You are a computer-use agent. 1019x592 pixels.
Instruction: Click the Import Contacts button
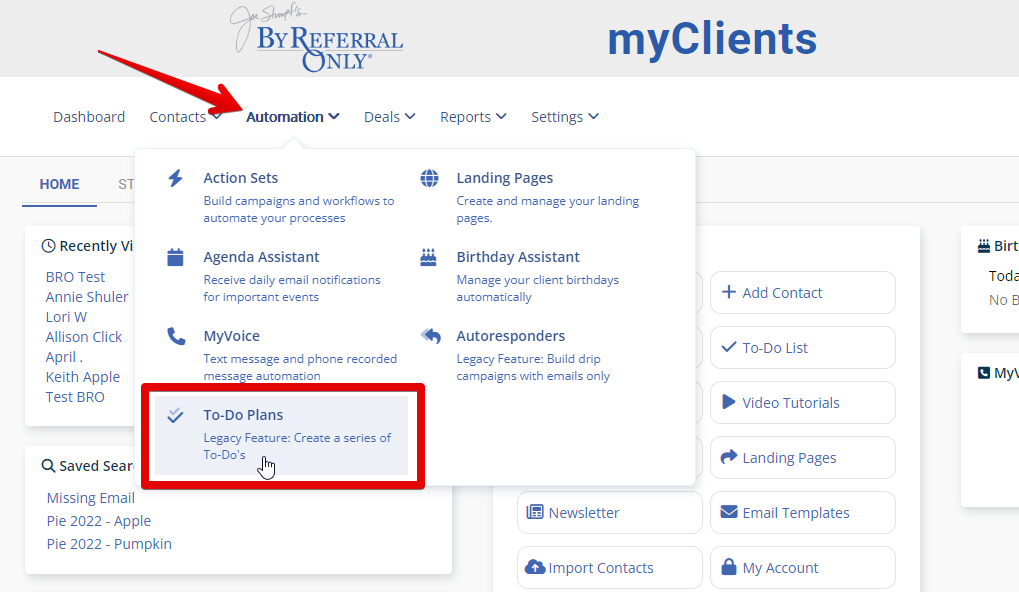click(x=609, y=568)
